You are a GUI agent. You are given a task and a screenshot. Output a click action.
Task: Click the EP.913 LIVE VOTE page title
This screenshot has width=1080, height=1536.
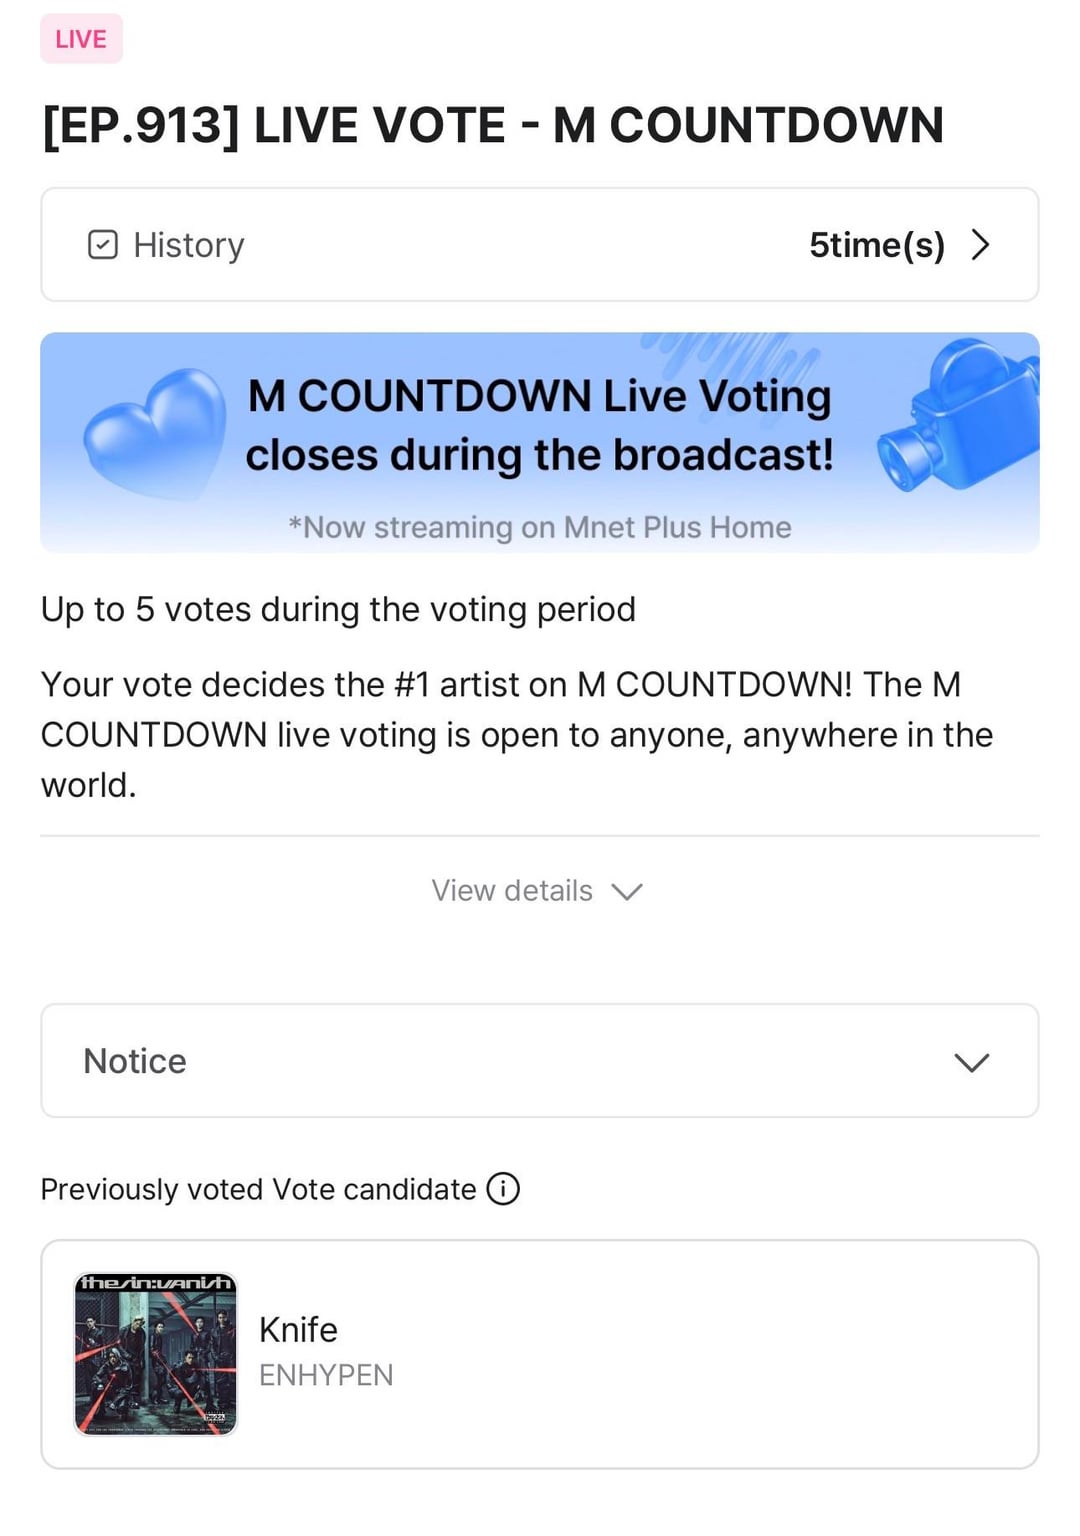[493, 126]
